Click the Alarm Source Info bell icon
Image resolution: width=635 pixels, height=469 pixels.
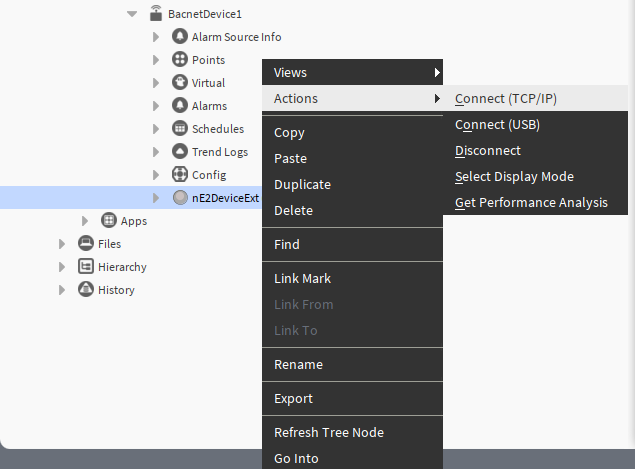pos(180,37)
